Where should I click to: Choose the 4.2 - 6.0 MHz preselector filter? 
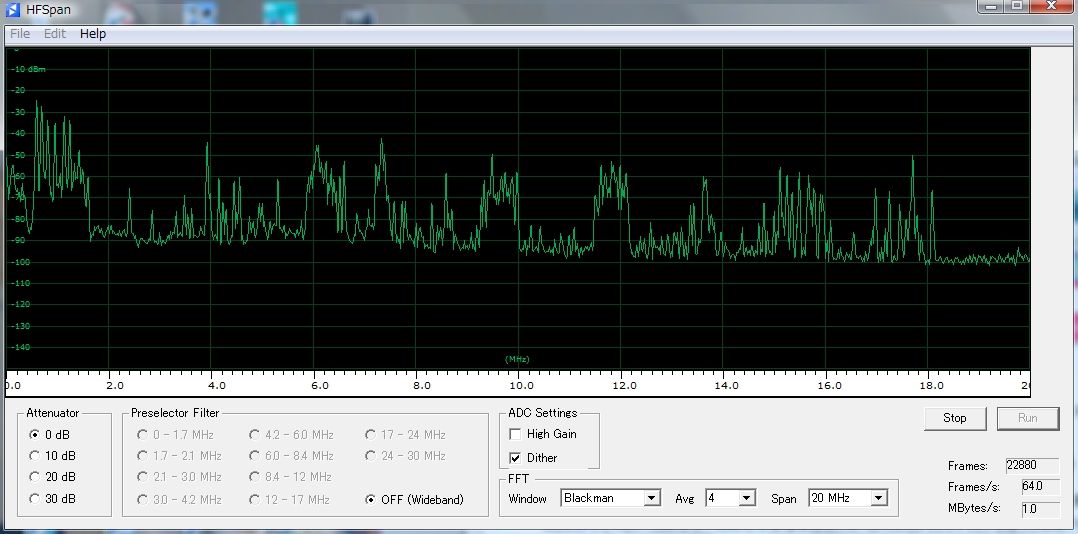click(291, 434)
